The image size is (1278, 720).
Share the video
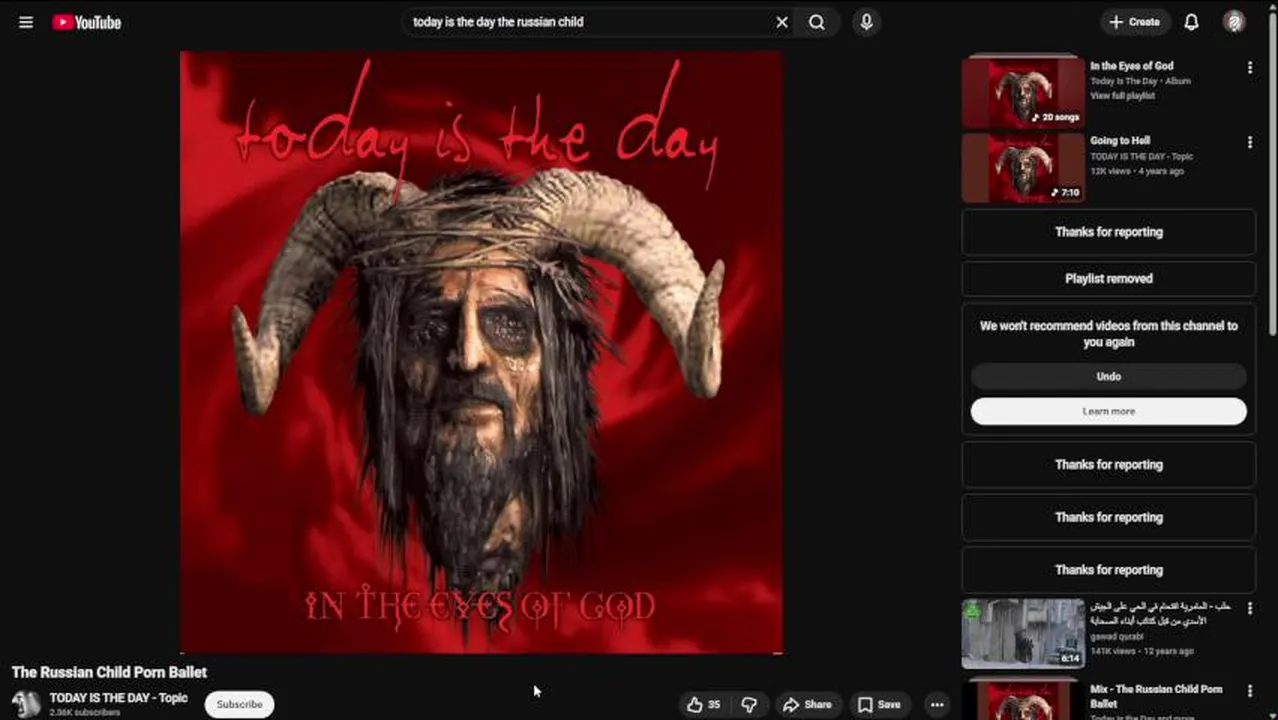point(807,705)
